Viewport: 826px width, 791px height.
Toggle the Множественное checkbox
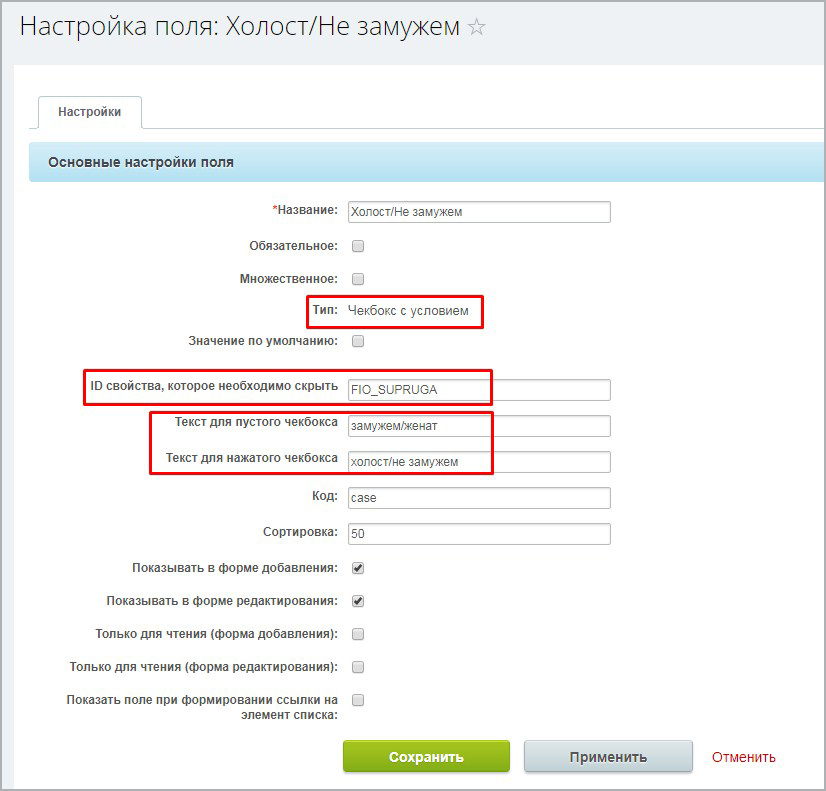coord(358,279)
